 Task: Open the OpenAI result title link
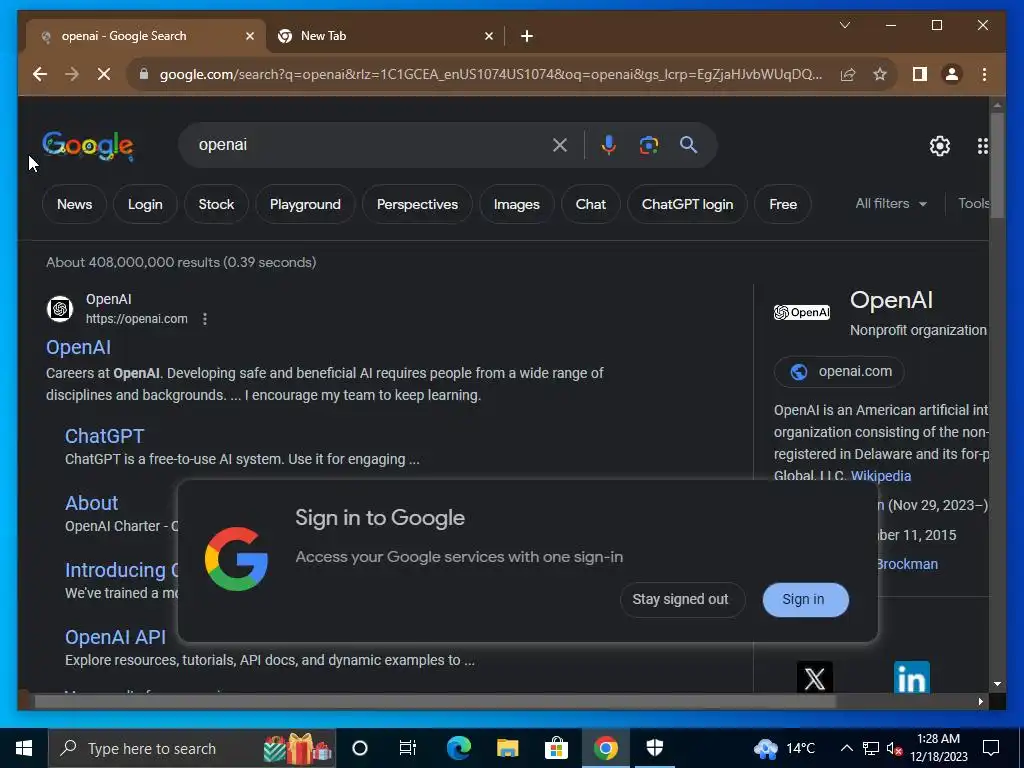click(78, 347)
